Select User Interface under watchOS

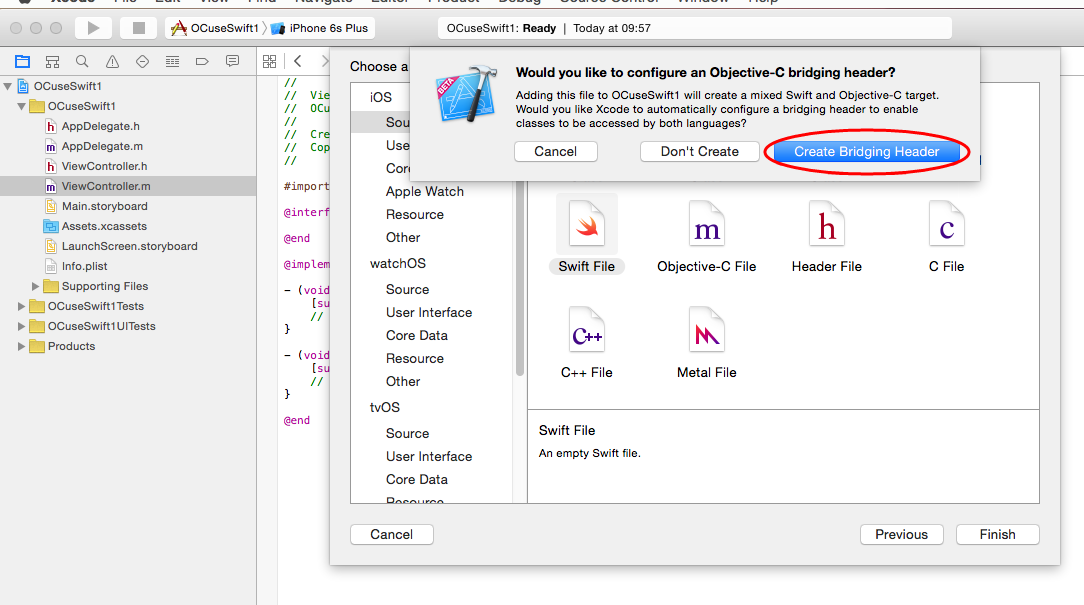click(429, 313)
